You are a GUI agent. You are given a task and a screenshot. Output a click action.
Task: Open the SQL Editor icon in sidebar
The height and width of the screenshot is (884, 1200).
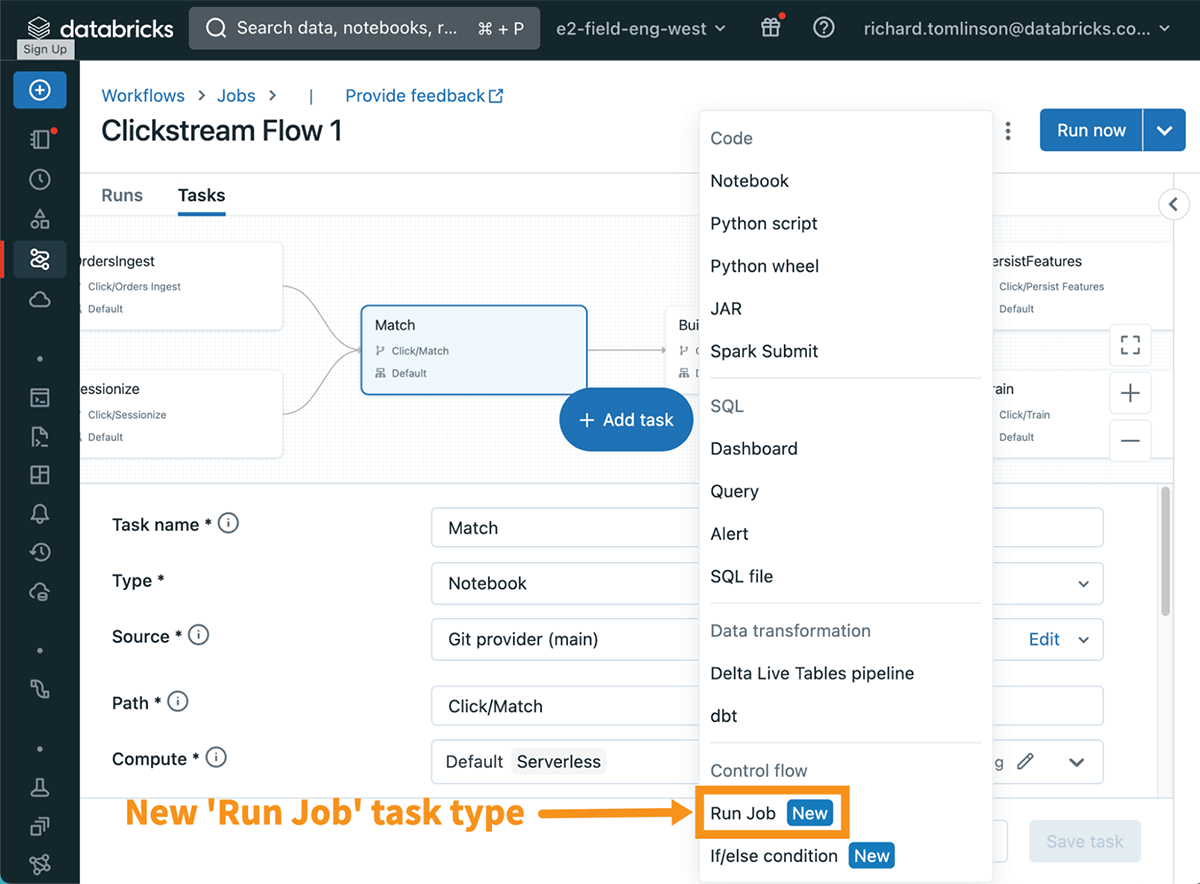point(40,397)
